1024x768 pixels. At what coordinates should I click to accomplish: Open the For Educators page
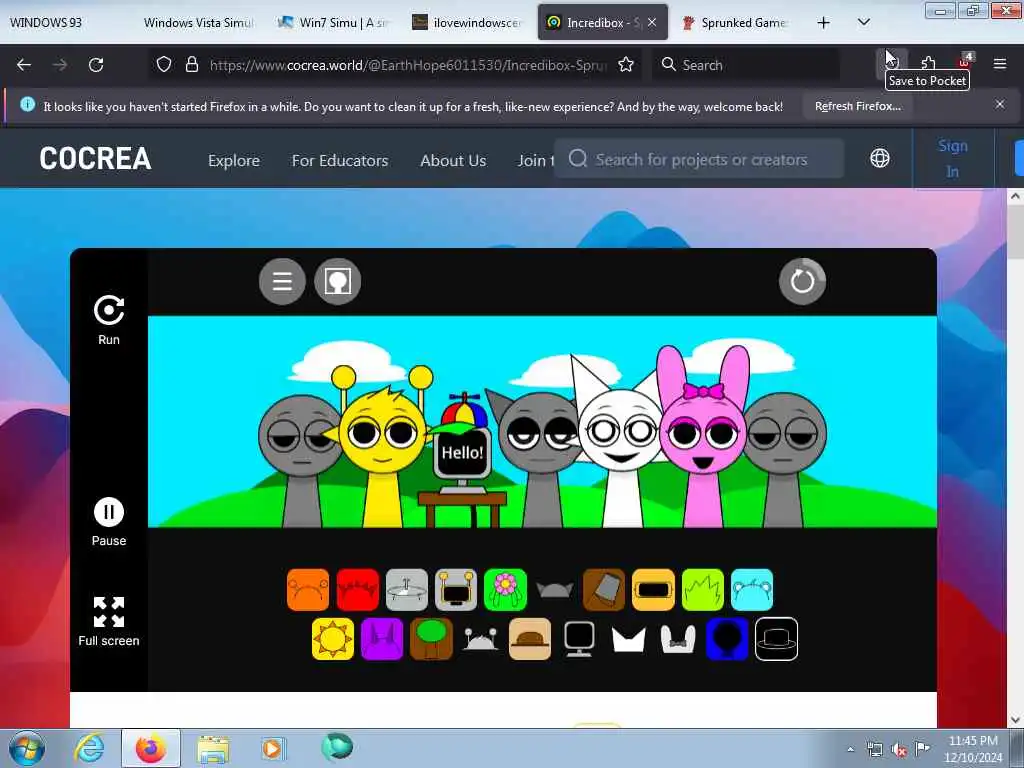tap(340, 160)
